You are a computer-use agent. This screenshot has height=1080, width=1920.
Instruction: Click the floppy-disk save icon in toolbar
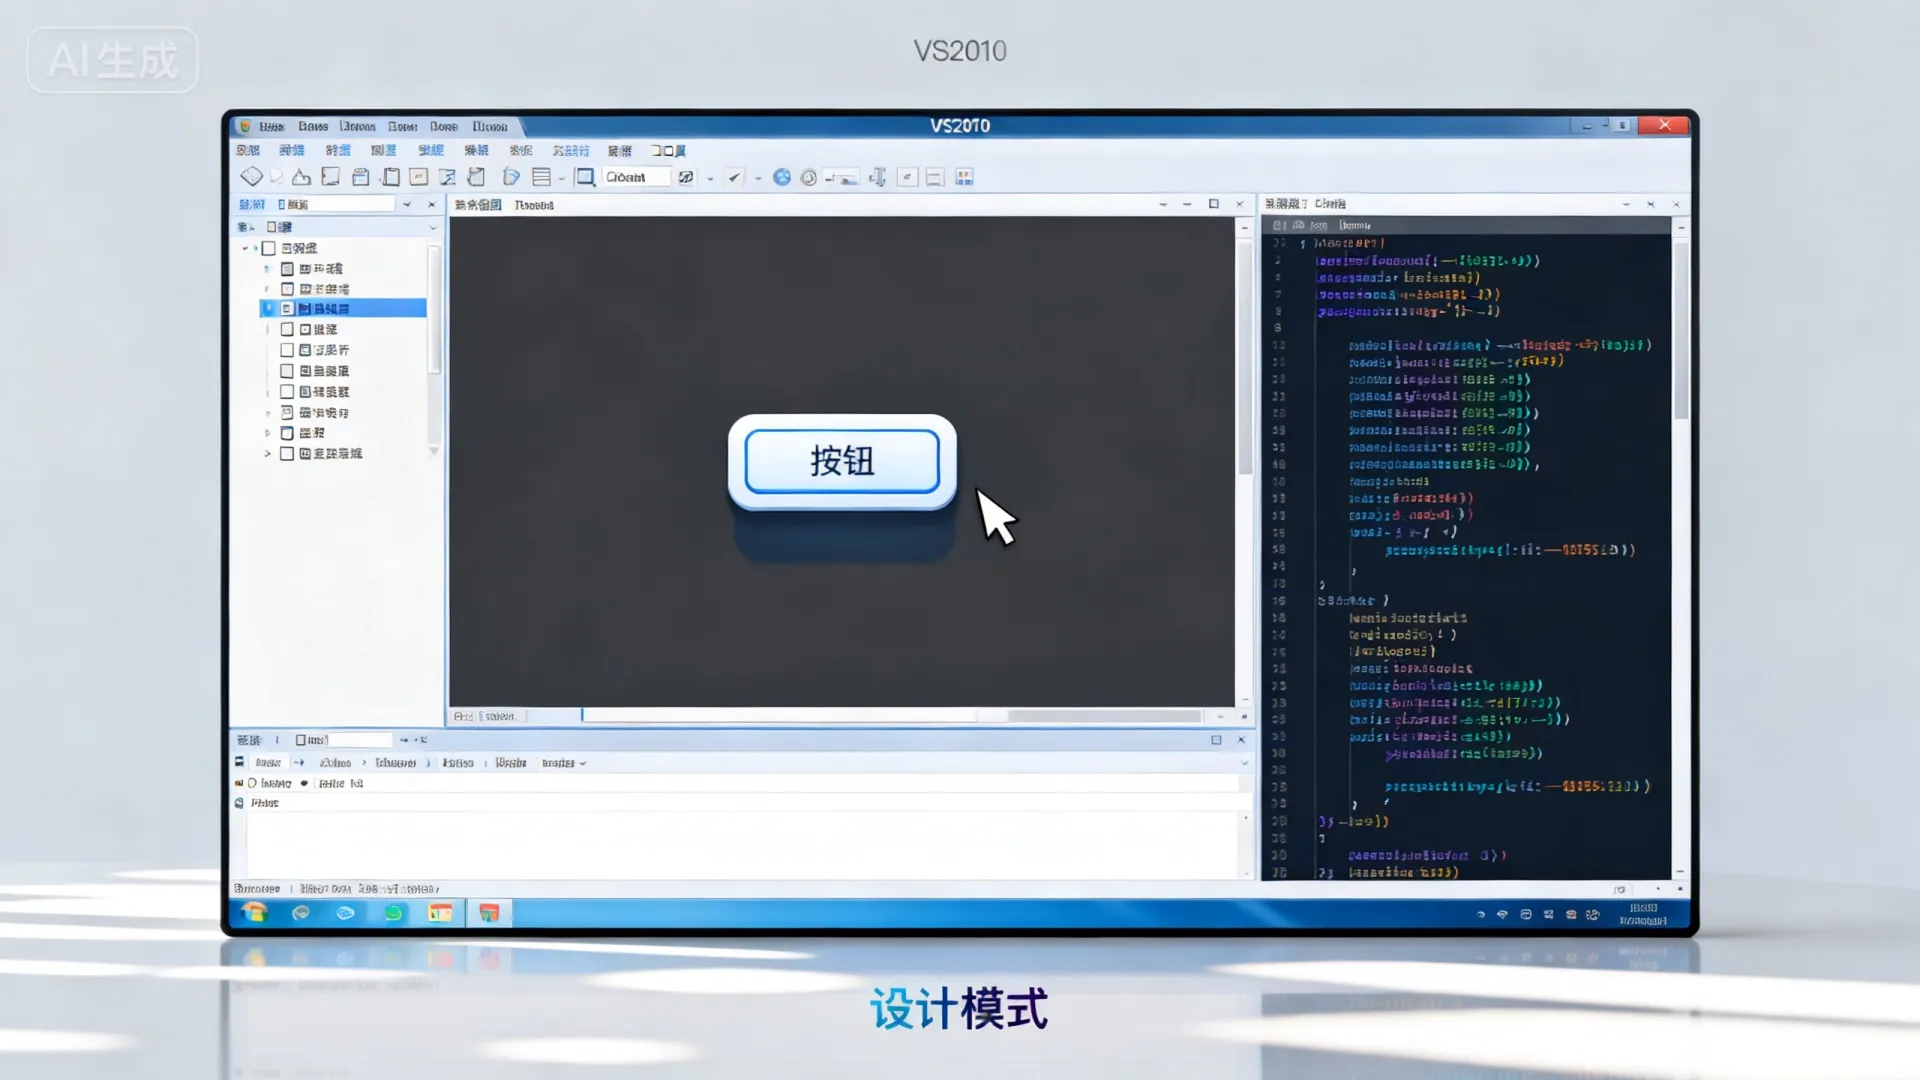pyautogui.click(x=360, y=177)
